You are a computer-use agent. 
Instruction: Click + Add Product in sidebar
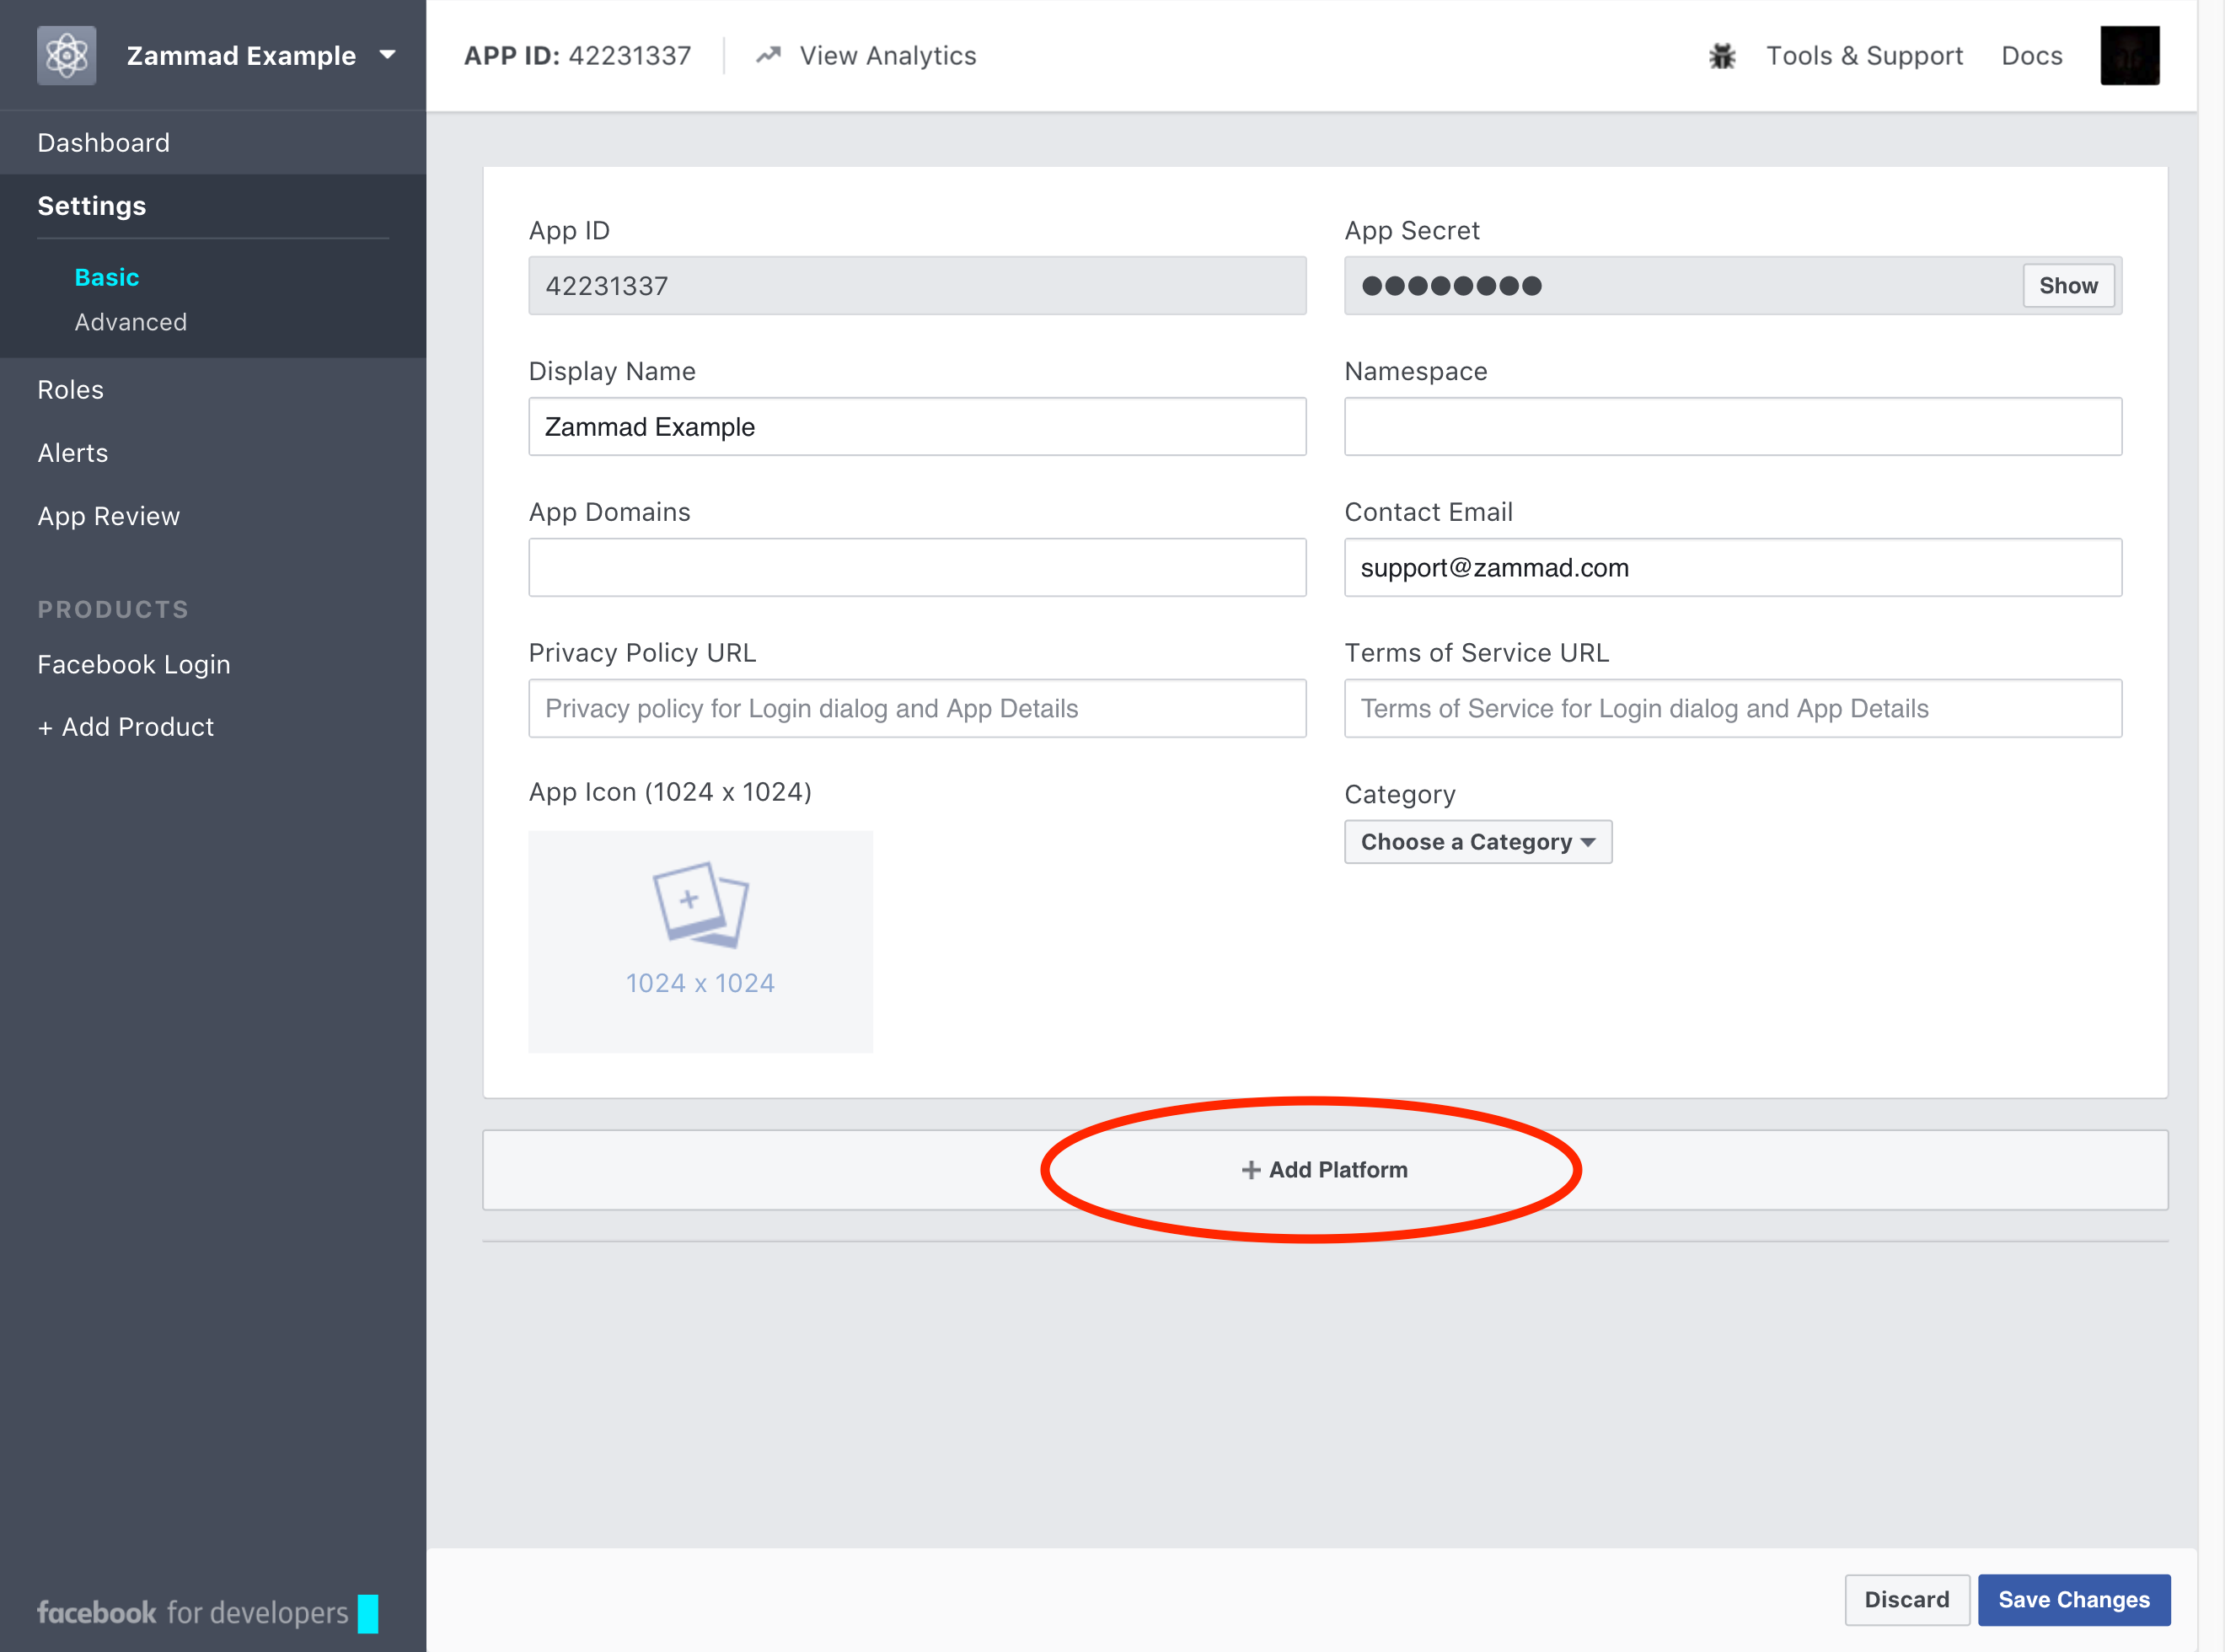(125, 727)
